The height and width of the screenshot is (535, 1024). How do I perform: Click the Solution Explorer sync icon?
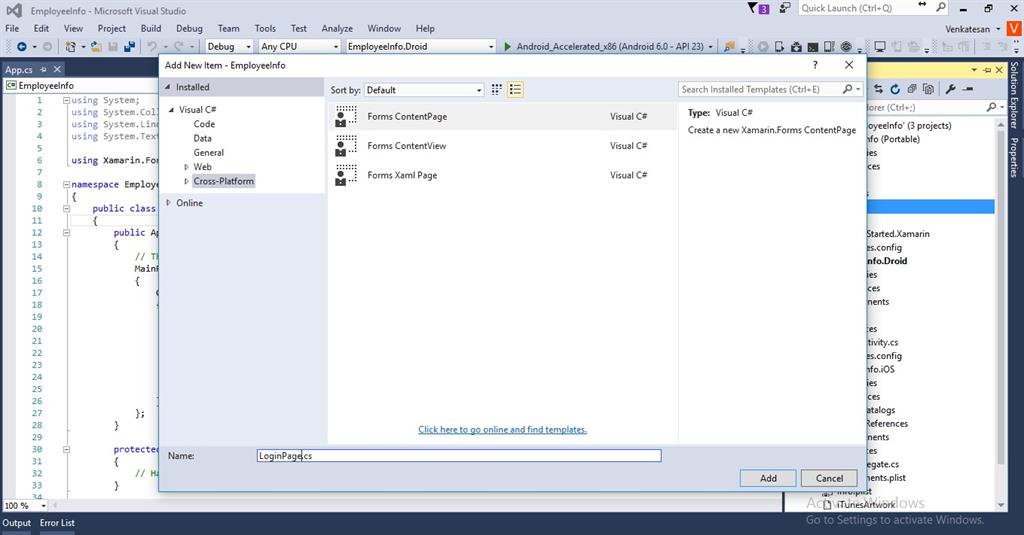(878, 89)
